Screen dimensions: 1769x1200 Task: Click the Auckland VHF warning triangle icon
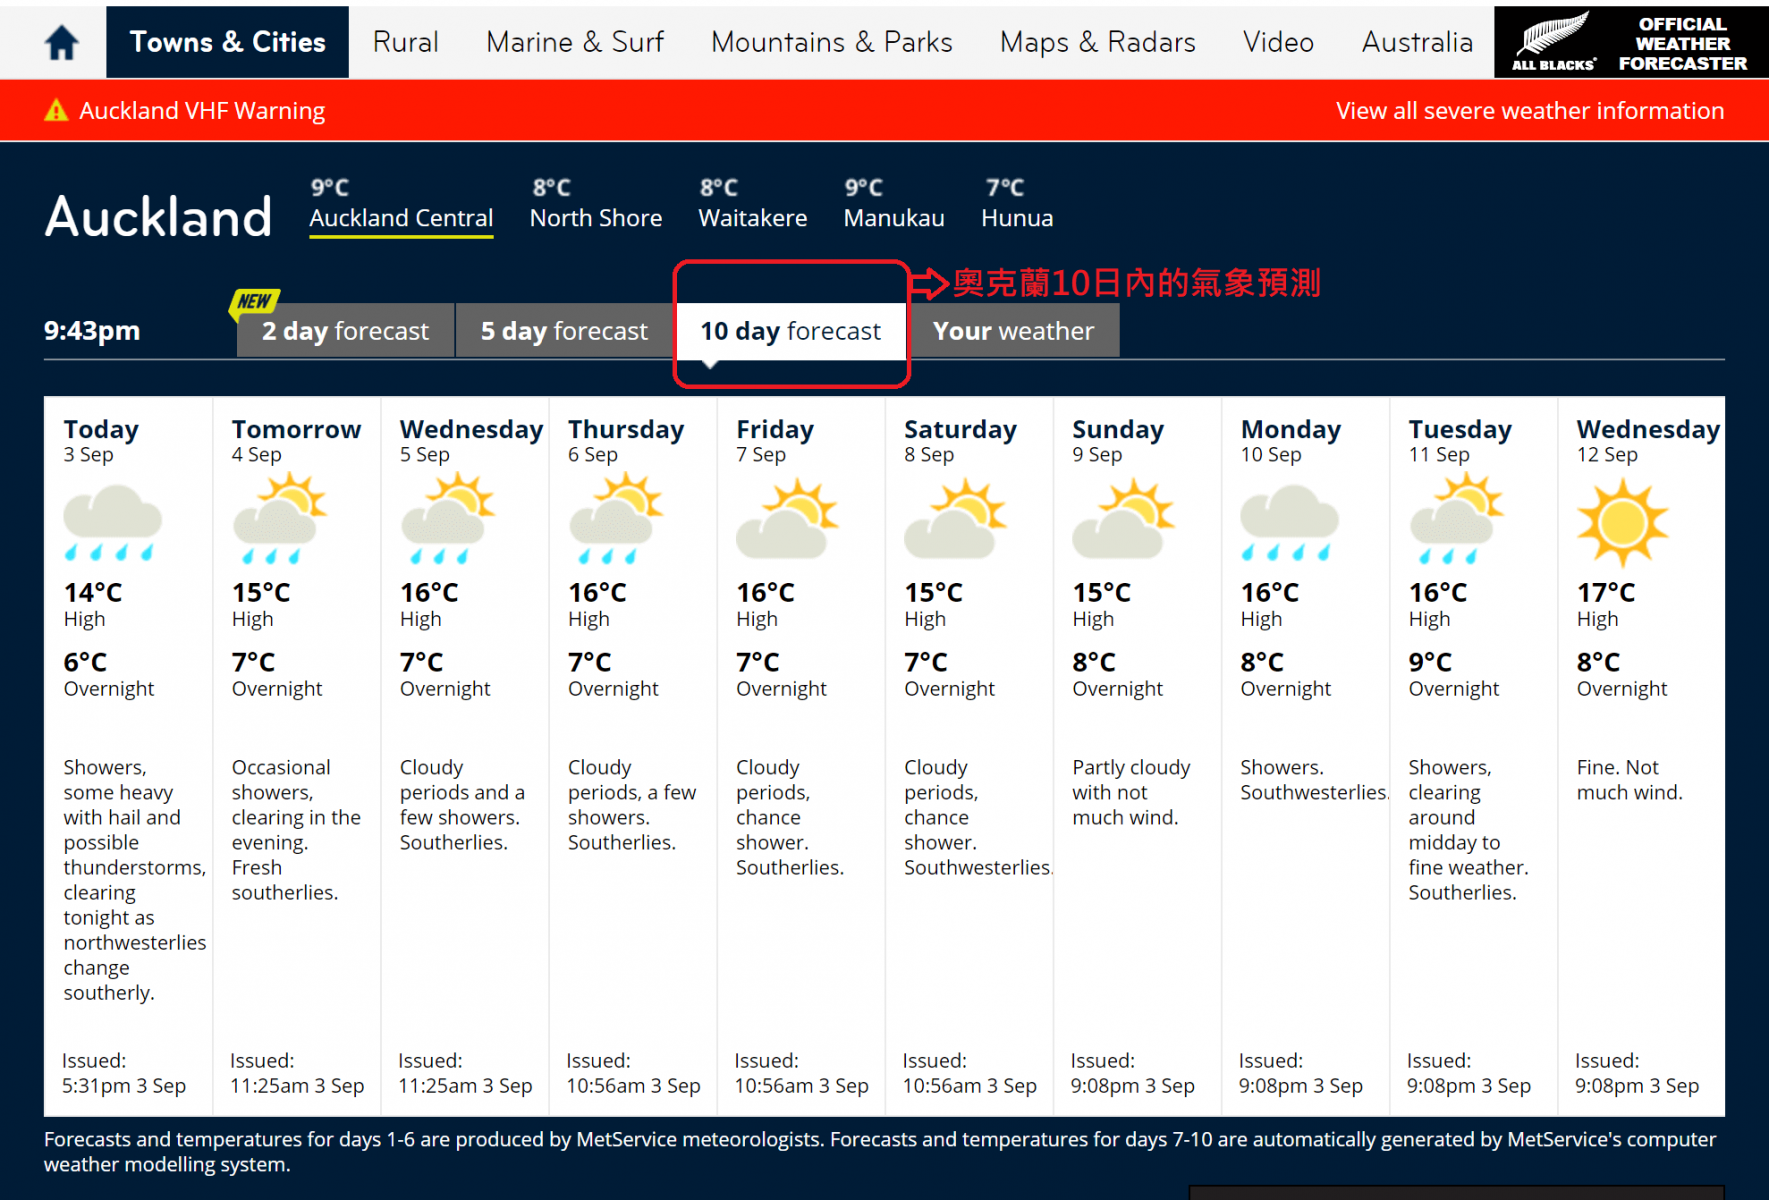[57, 110]
